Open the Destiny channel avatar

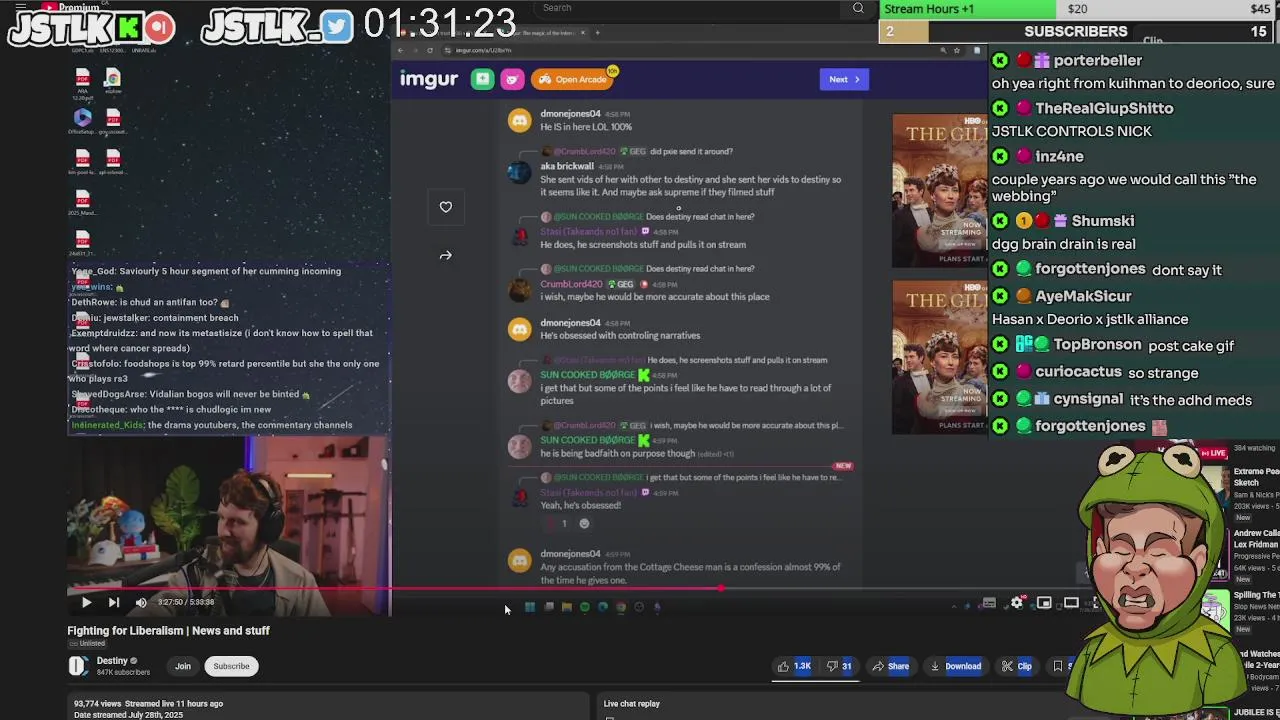click(x=78, y=666)
